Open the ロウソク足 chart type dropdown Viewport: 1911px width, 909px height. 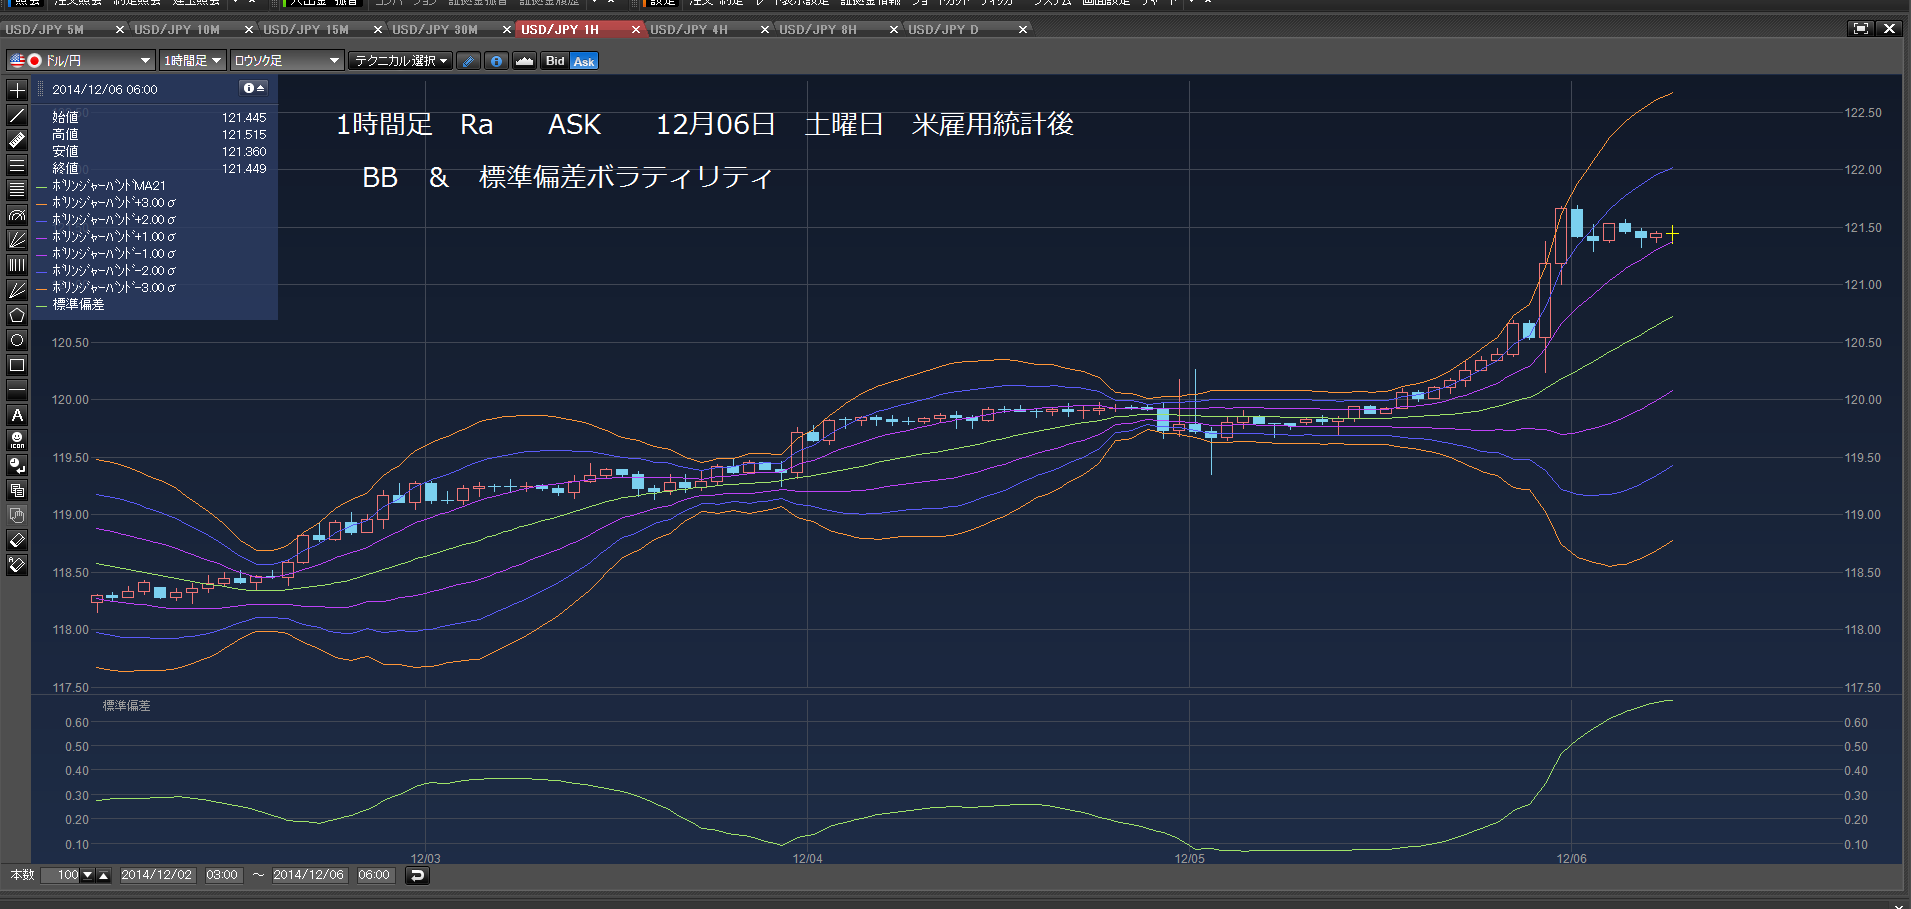pos(287,61)
